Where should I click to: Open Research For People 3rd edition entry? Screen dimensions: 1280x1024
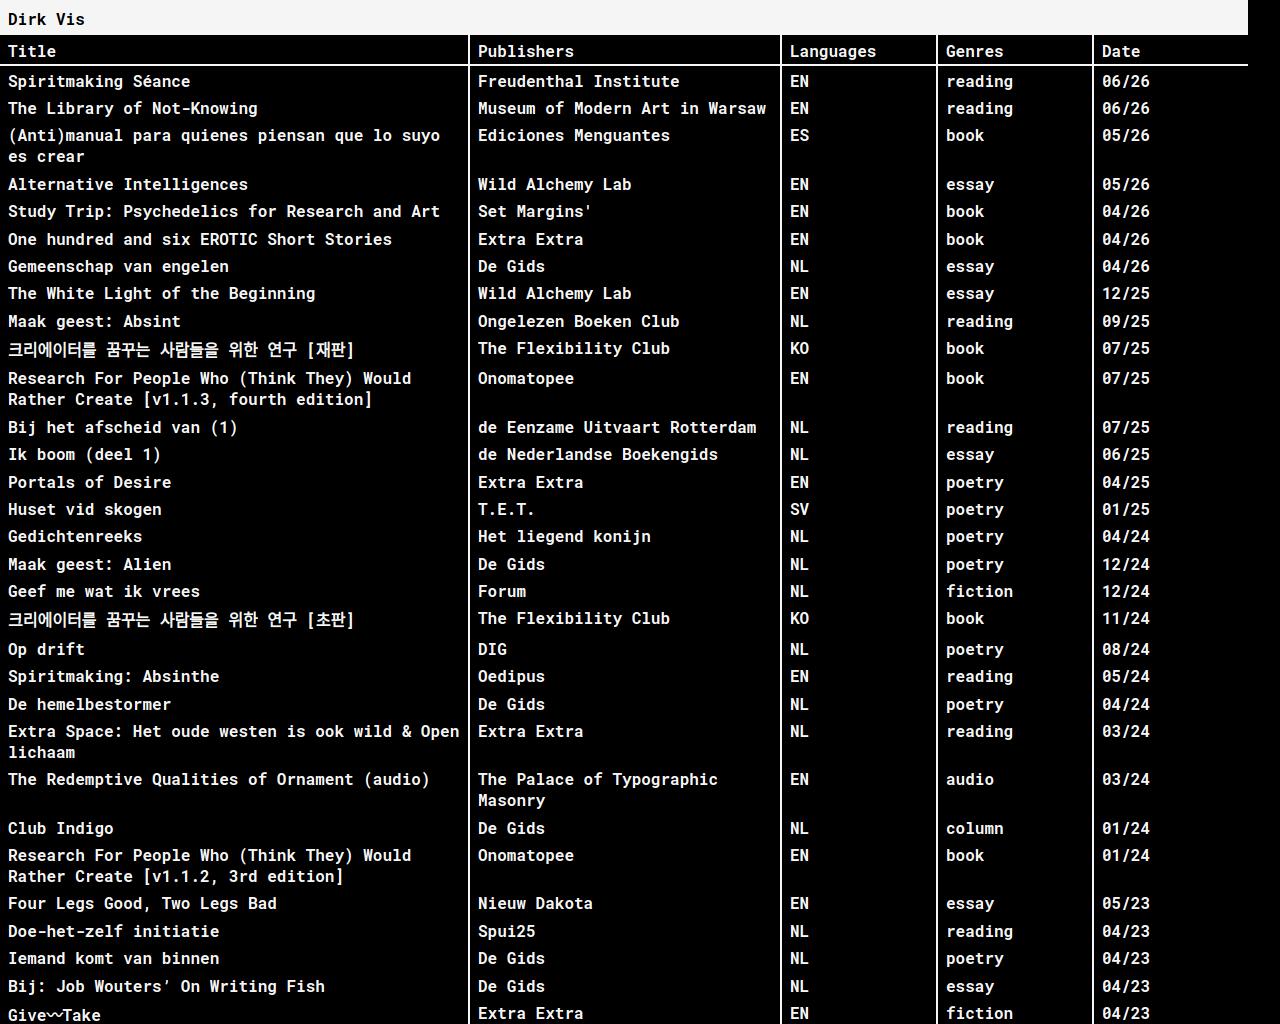click(210, 866)
